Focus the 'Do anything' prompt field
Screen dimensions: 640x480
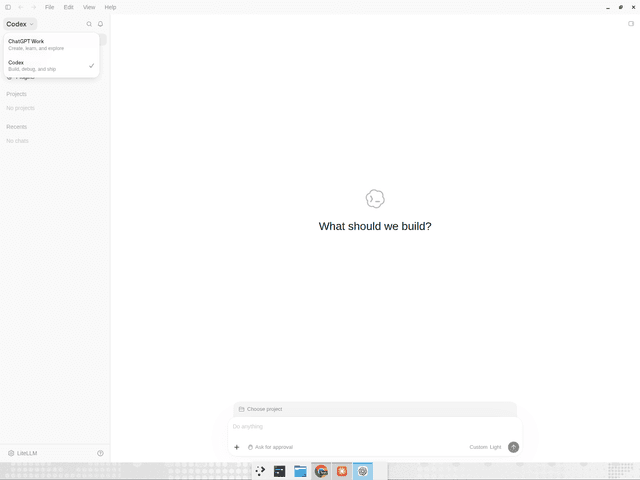click(x=375, y=427)
